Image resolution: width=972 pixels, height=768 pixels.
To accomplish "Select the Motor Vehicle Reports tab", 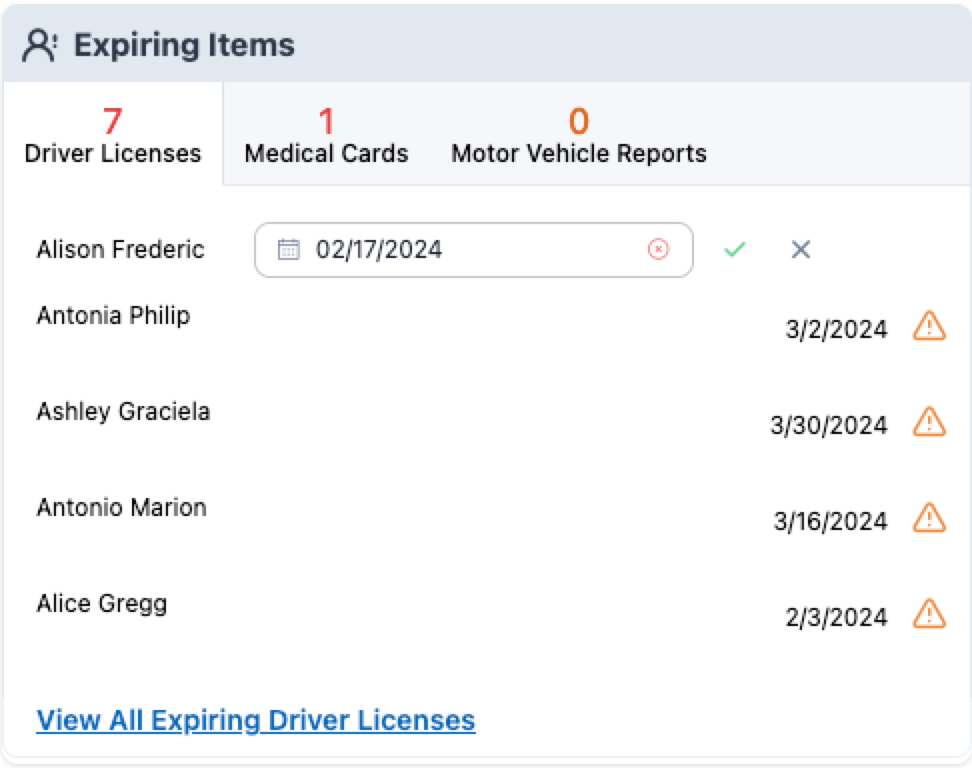I will click(x=579, y=136).
